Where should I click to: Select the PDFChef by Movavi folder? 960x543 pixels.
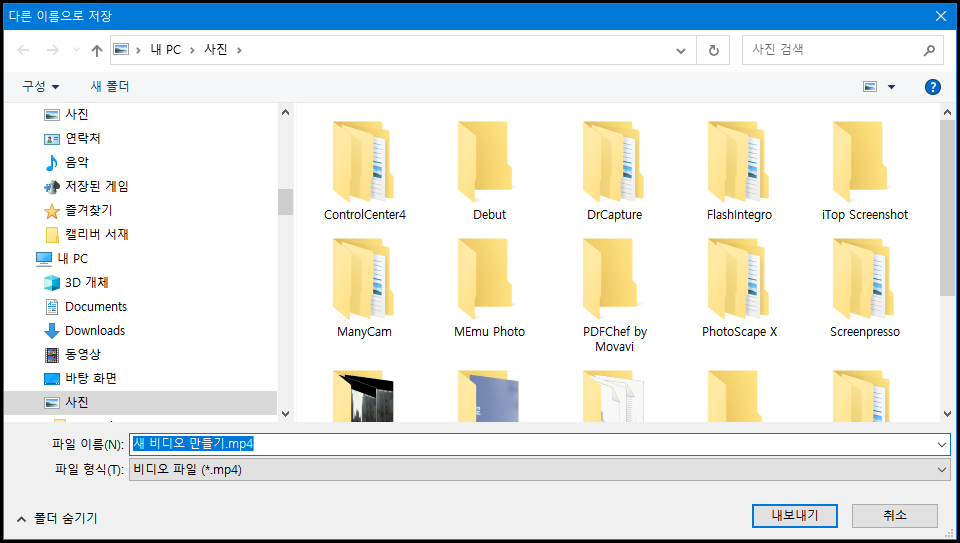(614, 295)
